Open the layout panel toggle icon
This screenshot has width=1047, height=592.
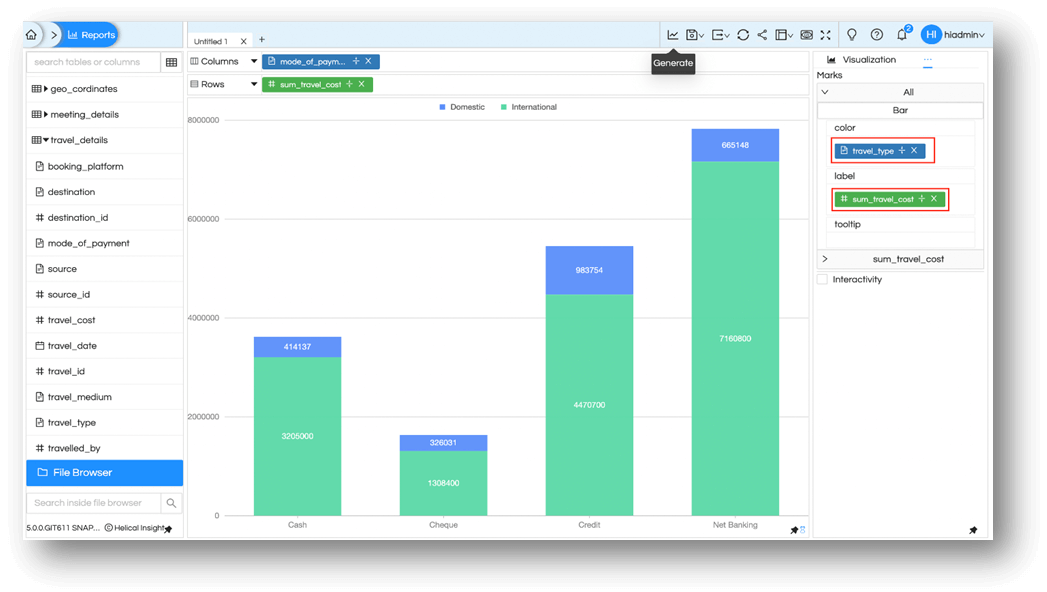[783, 35]
